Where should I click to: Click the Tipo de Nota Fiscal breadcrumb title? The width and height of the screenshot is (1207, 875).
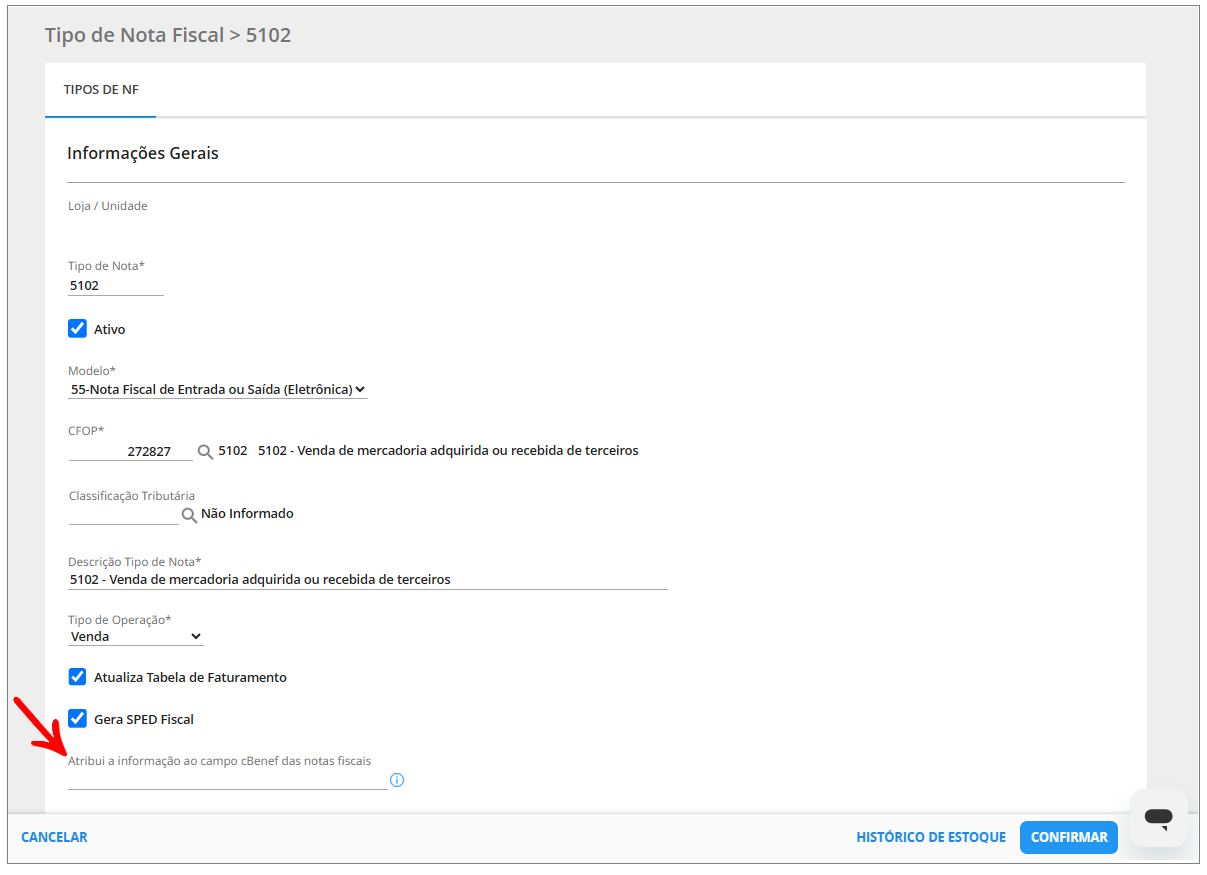tap(134, 35)
